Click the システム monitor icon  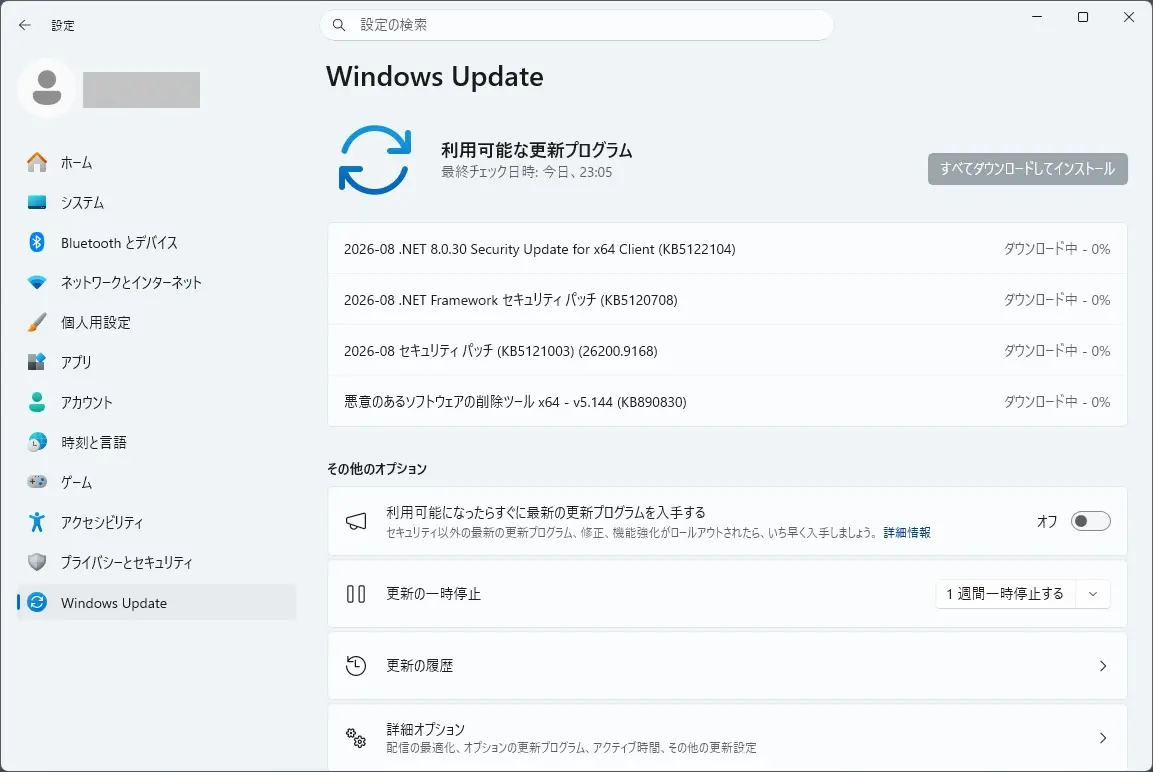pos(37,202)
